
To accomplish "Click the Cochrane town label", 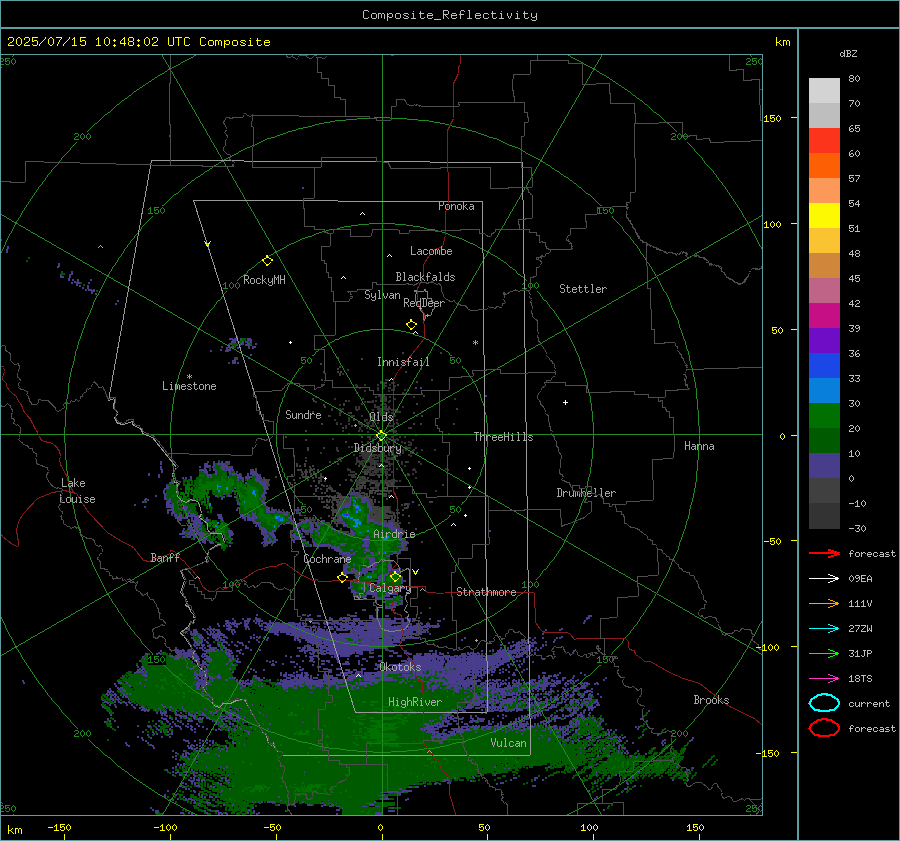I will click(x=327, y=559).
